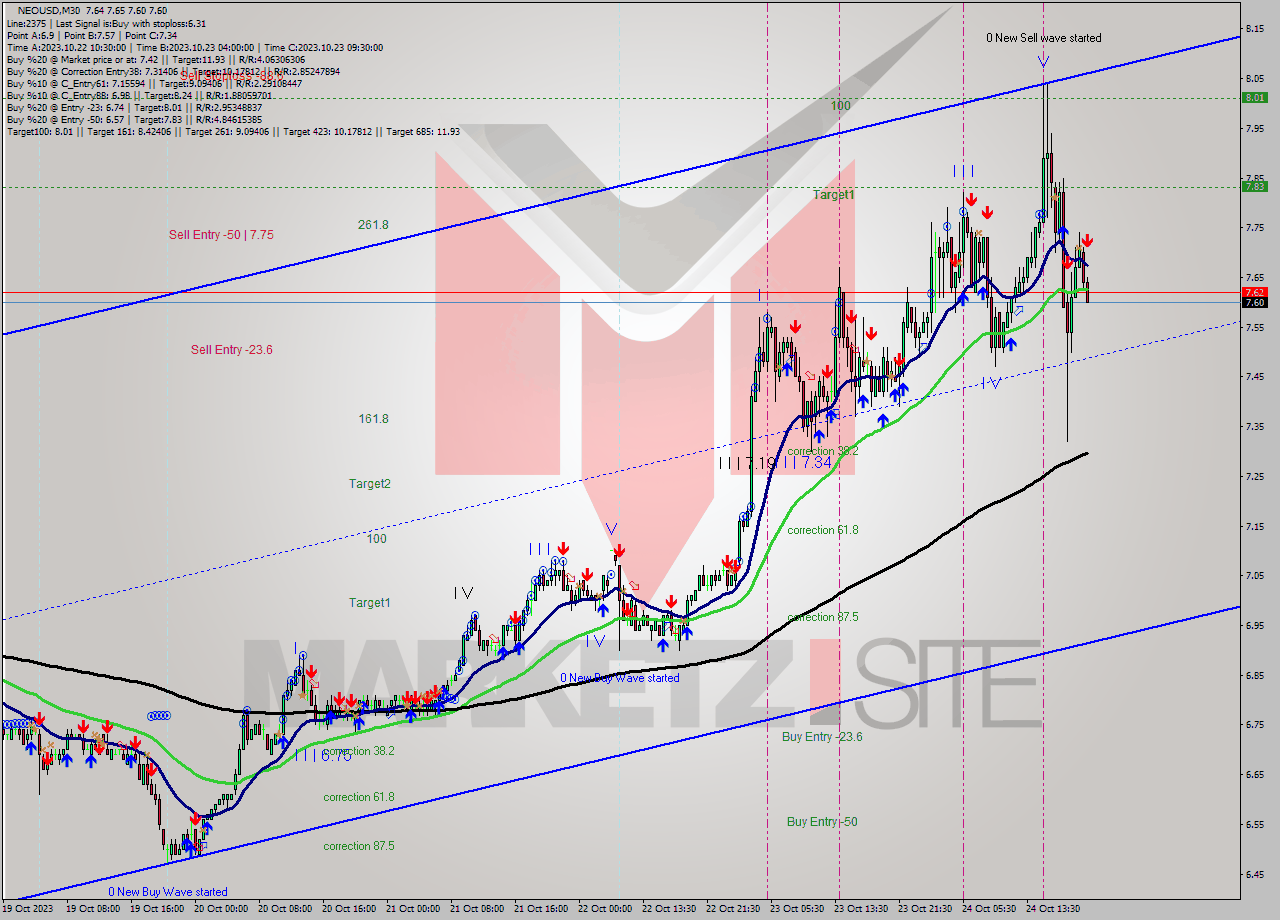
Task: Click the '19 Oct 16:00' time axis label
Action: click(156, 909)
